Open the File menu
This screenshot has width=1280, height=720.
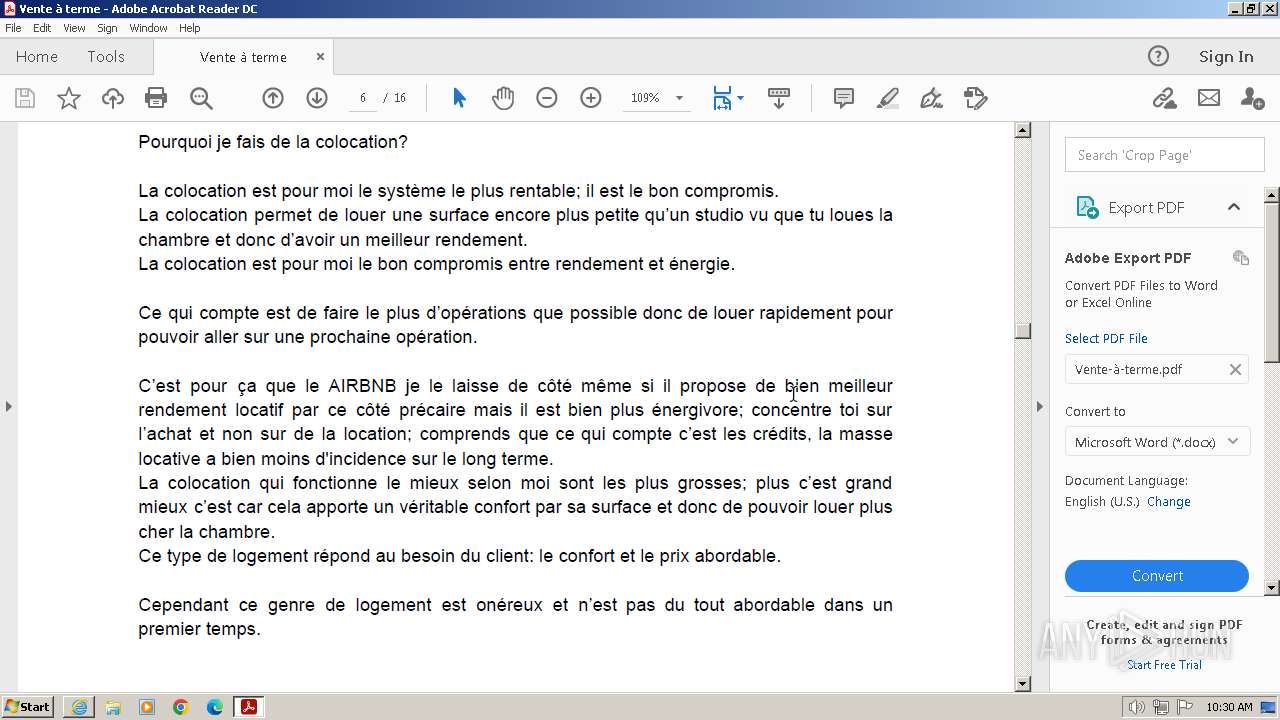click(13, 28)
